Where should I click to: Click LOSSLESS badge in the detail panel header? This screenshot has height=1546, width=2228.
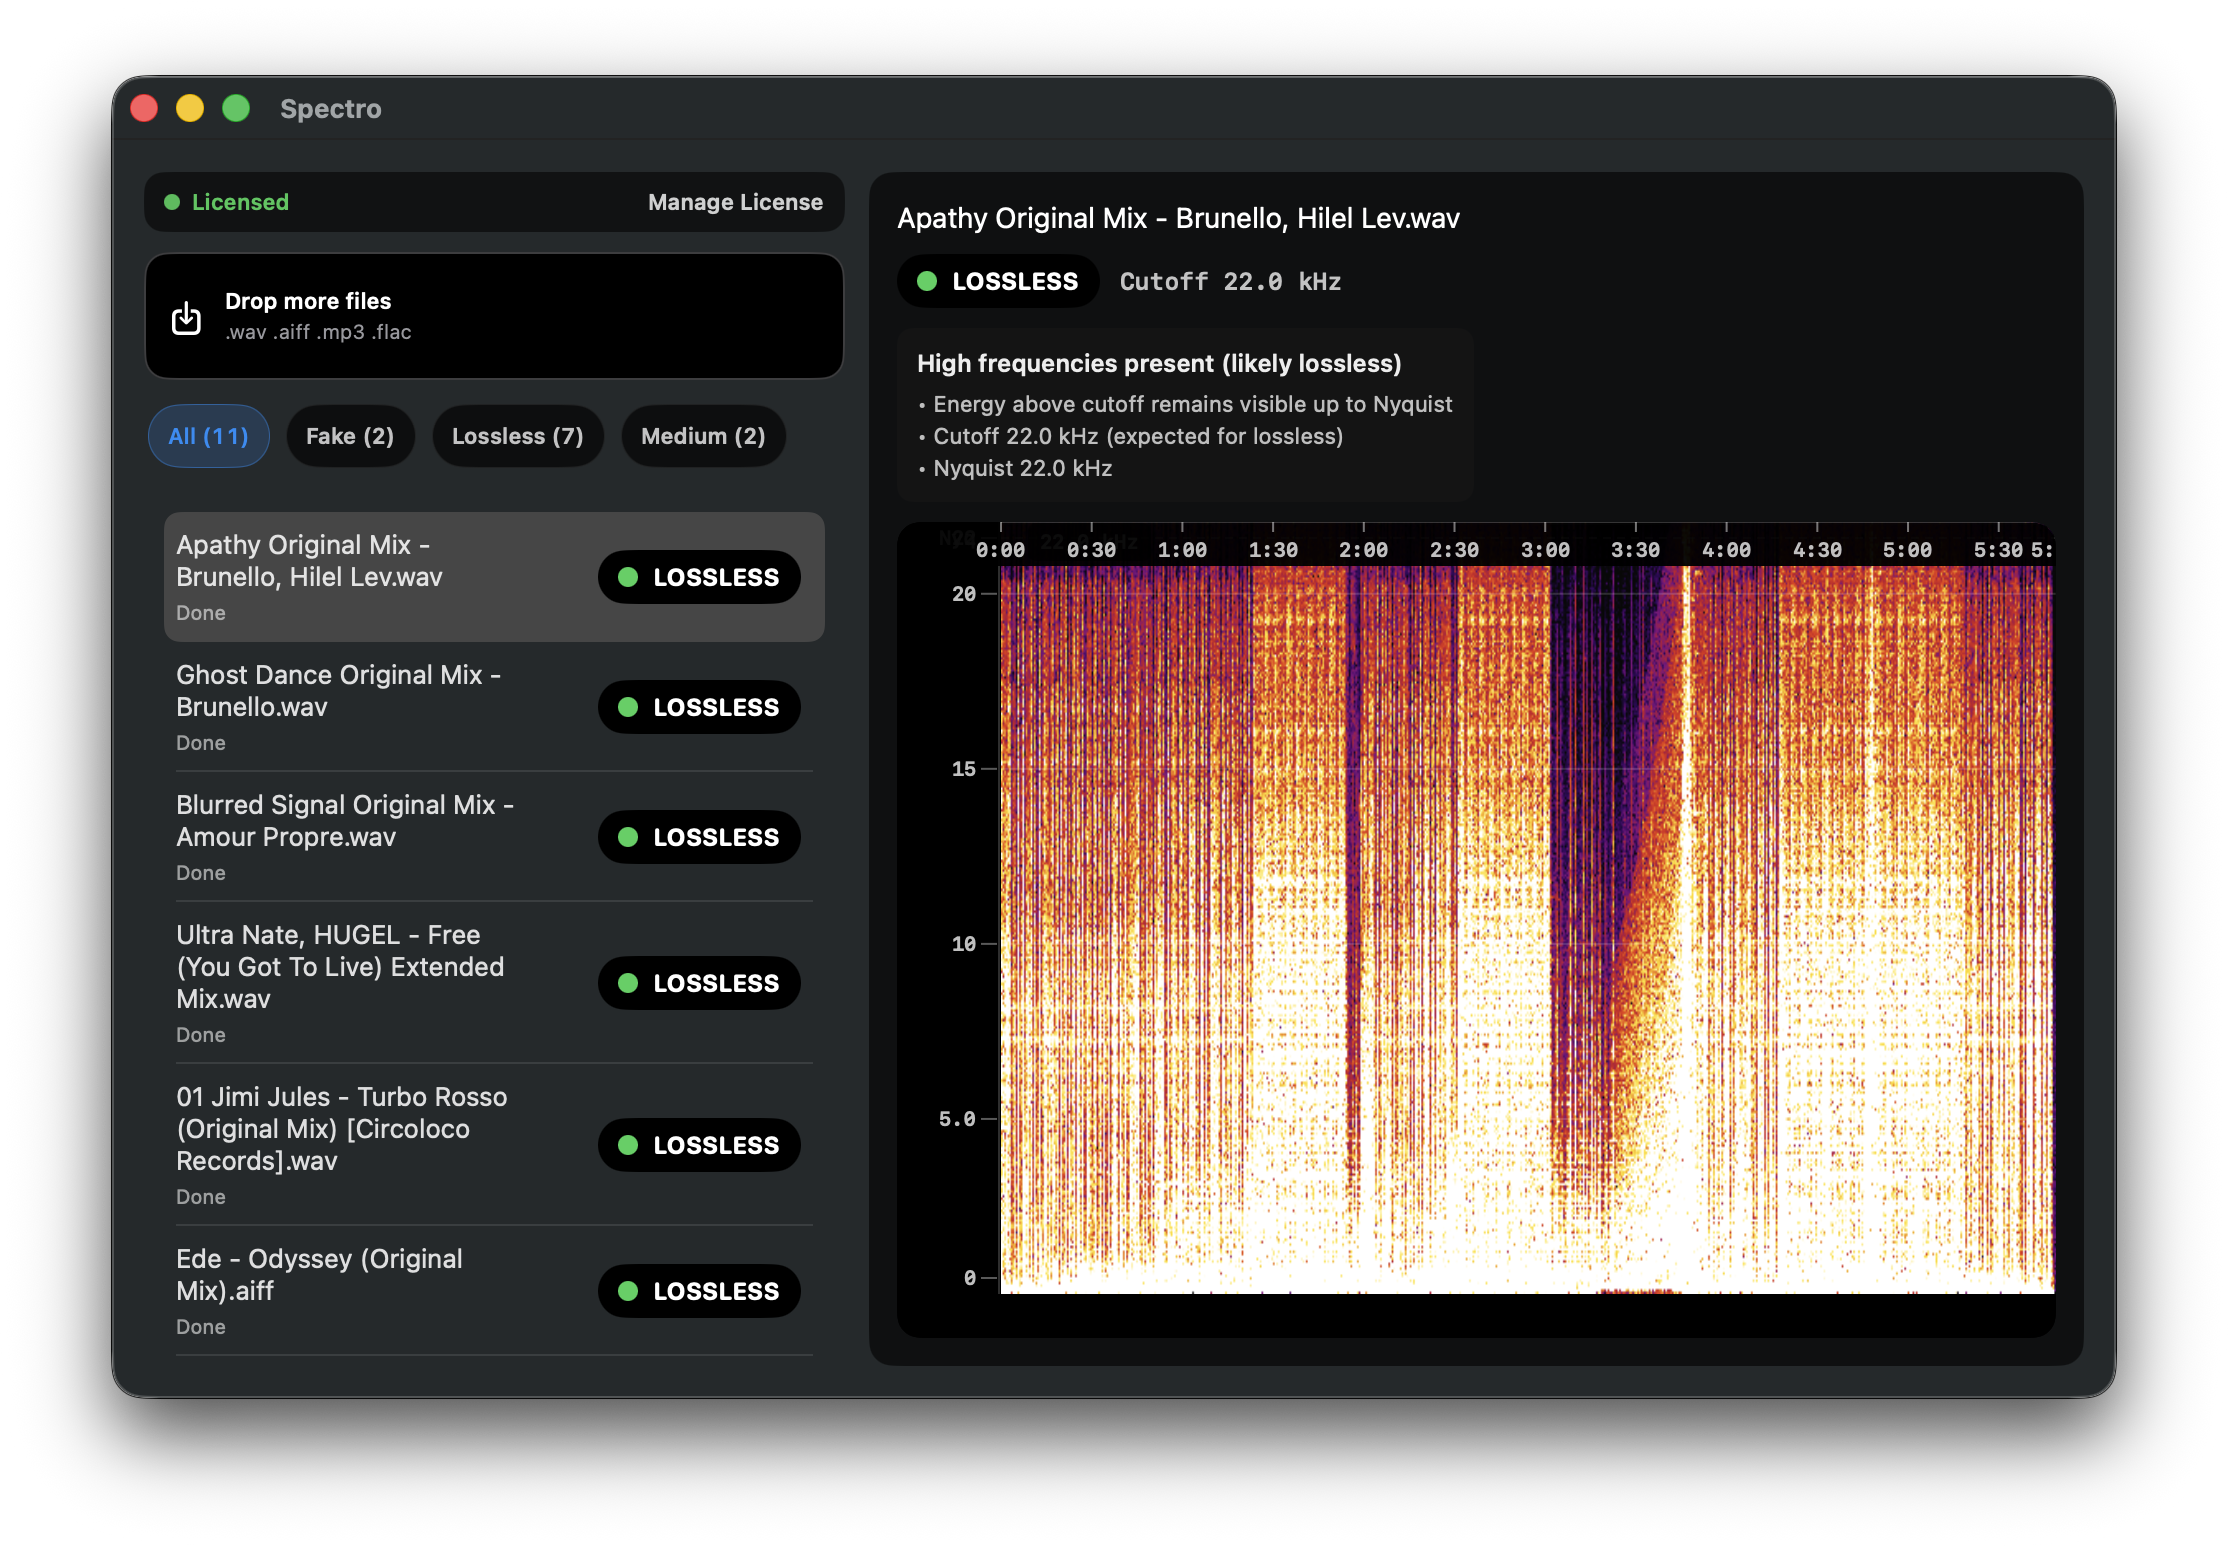[x=997, y=282]
